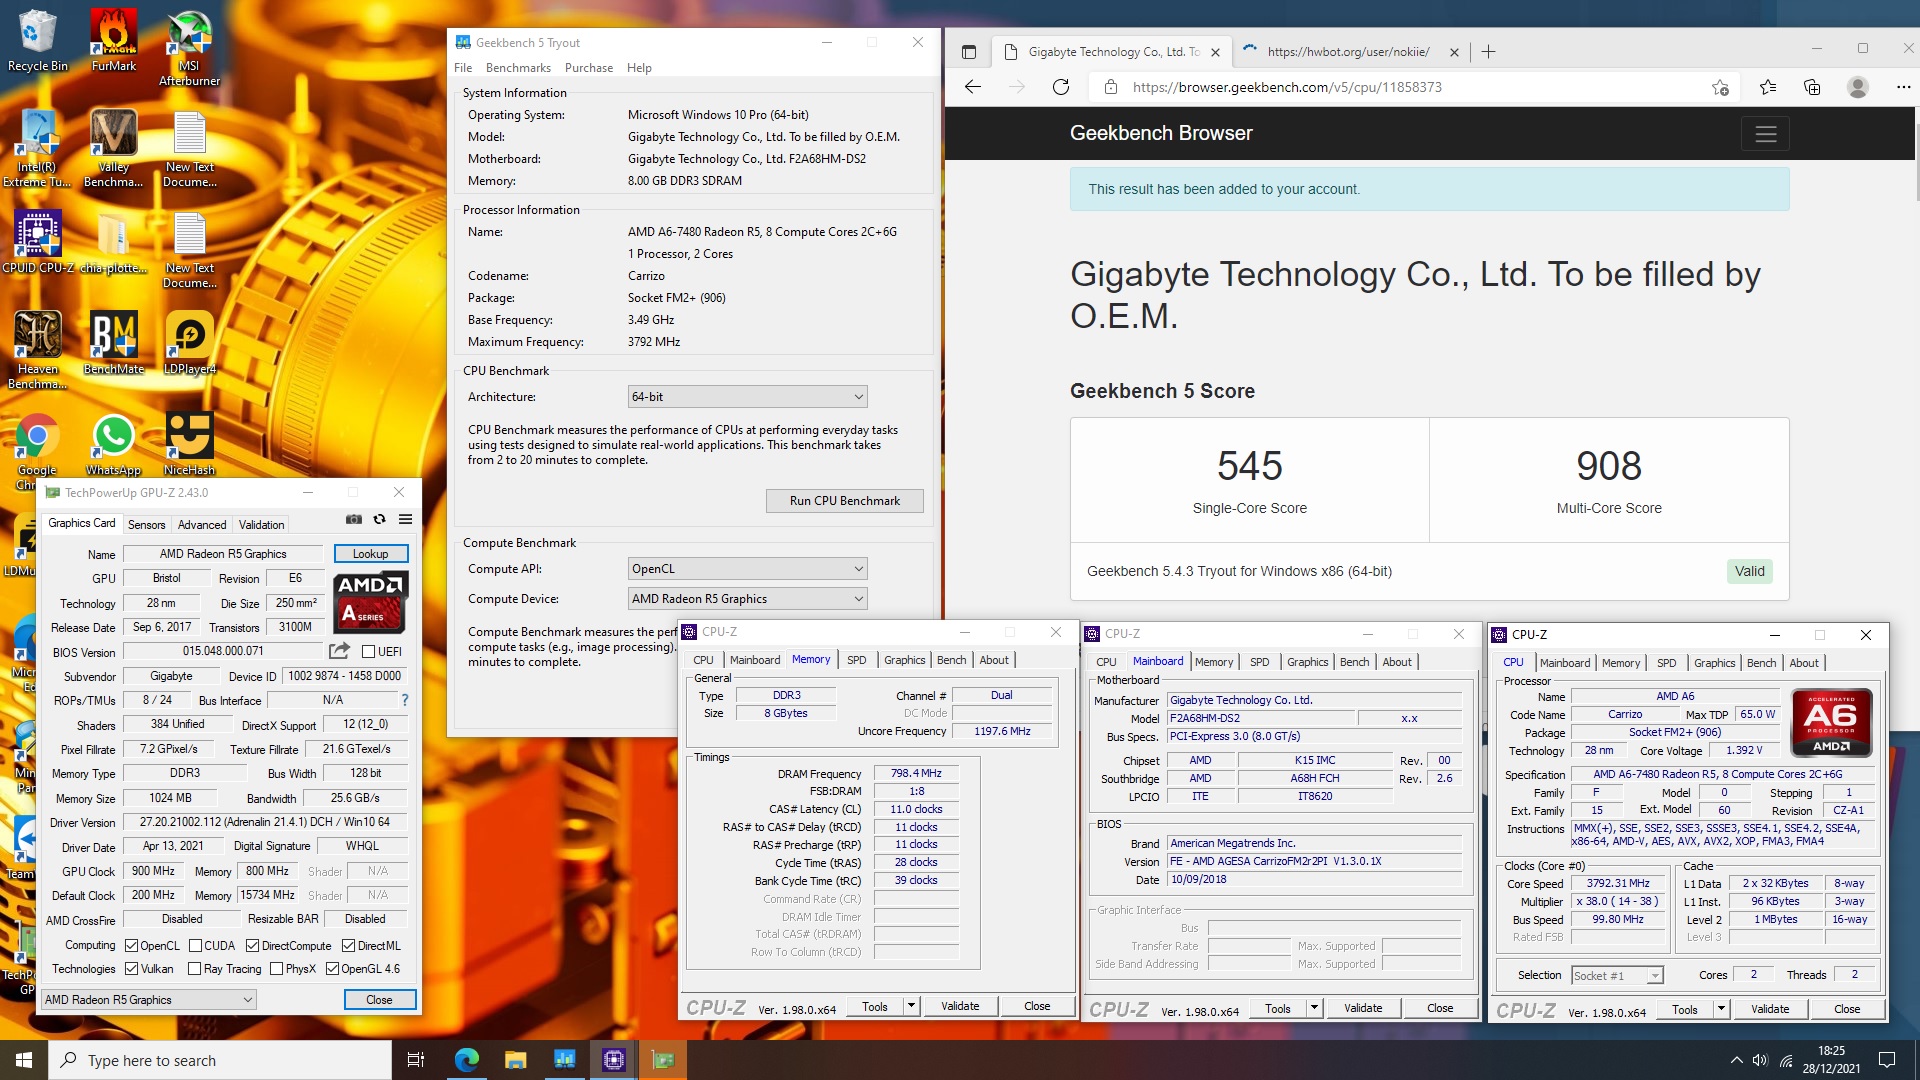This screenshot has height=1080, width=1920.
Task: Open CPUID CPU-Z desktop shortcut
Action: 37,242
